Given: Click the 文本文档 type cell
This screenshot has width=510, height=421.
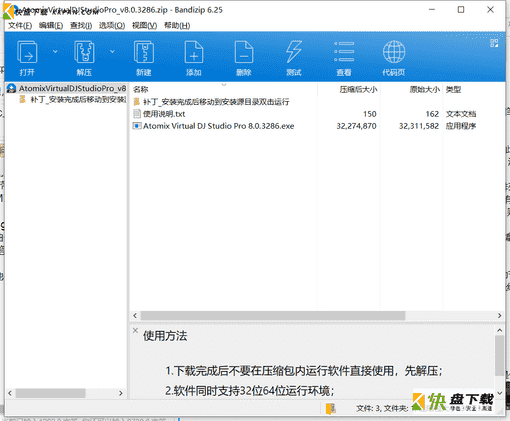Looking at the screenshot, I should 461,114.
